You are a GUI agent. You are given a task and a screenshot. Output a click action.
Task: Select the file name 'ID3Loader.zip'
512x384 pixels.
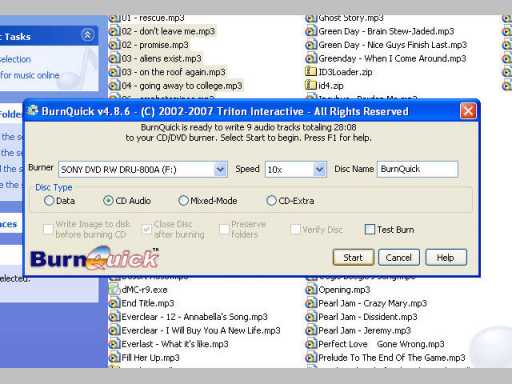(x=345, y=72)
